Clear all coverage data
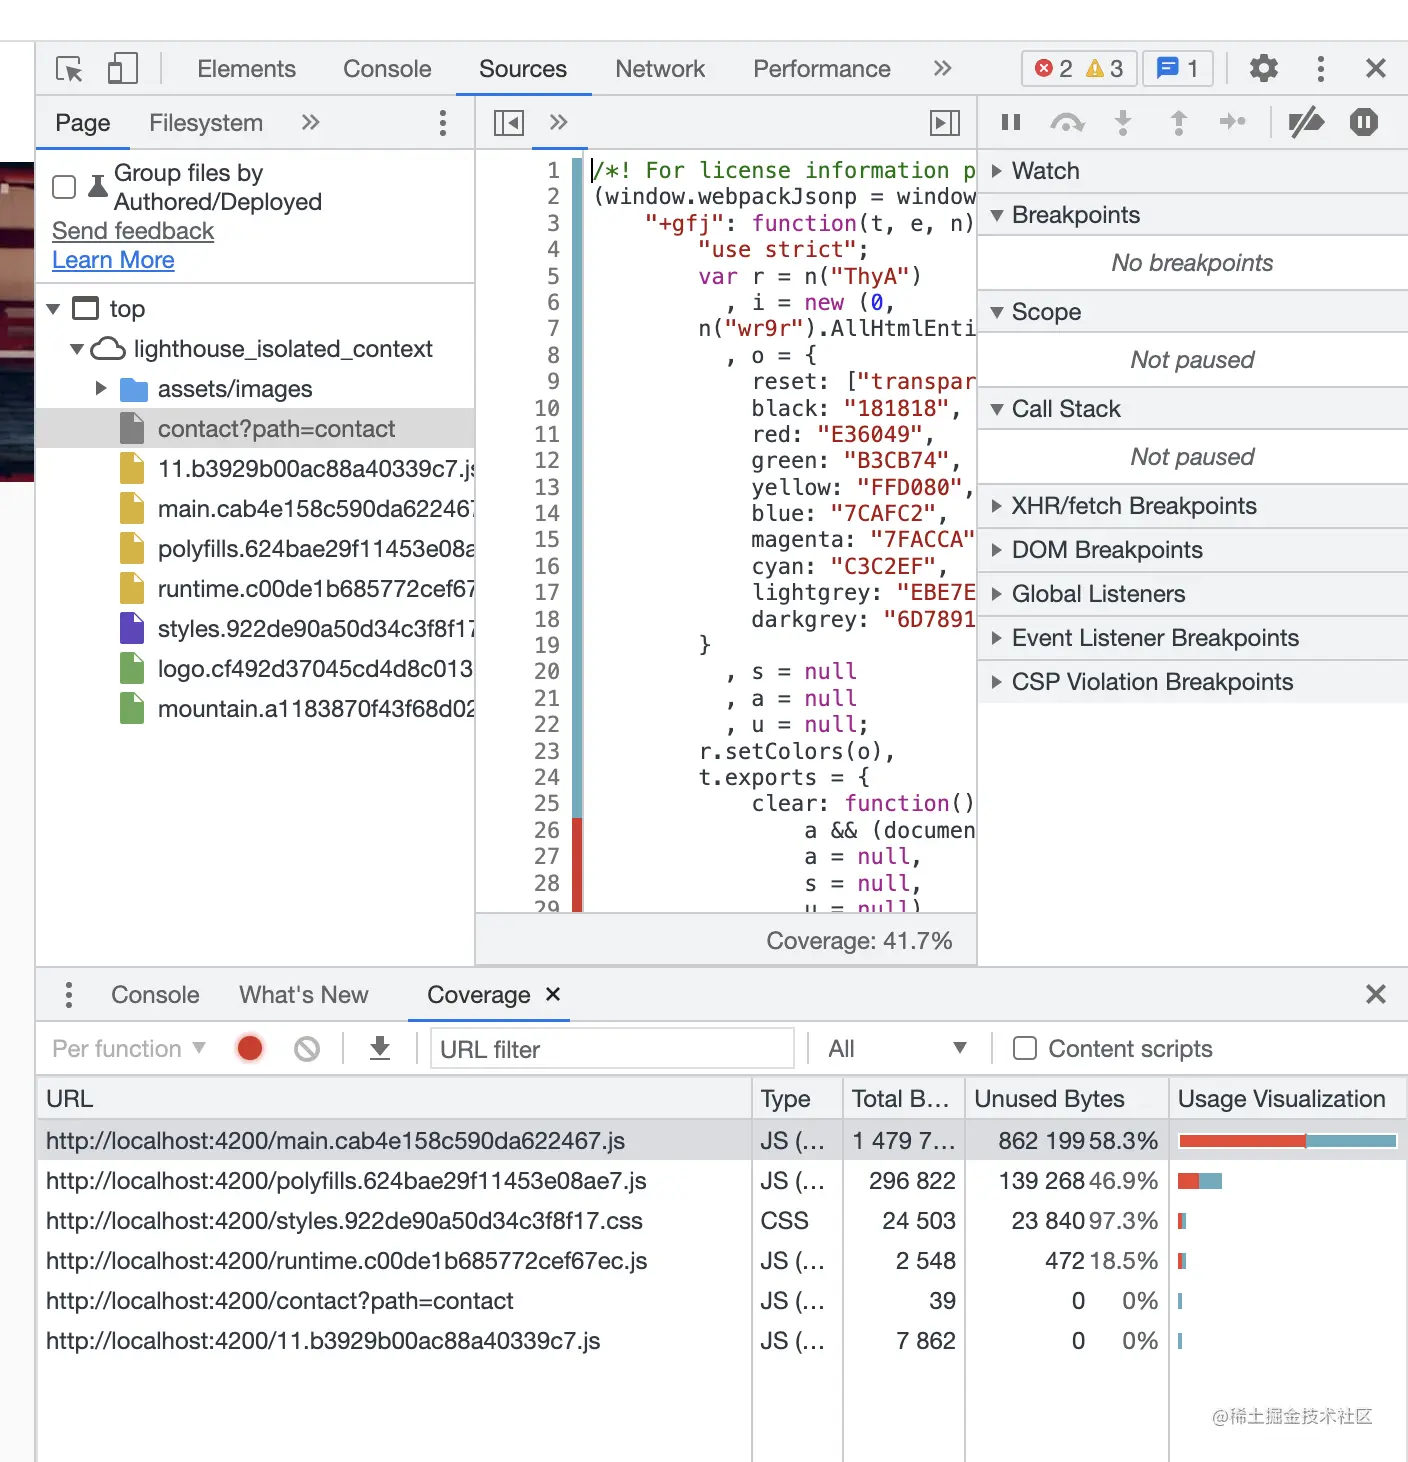 [307, 1049]
